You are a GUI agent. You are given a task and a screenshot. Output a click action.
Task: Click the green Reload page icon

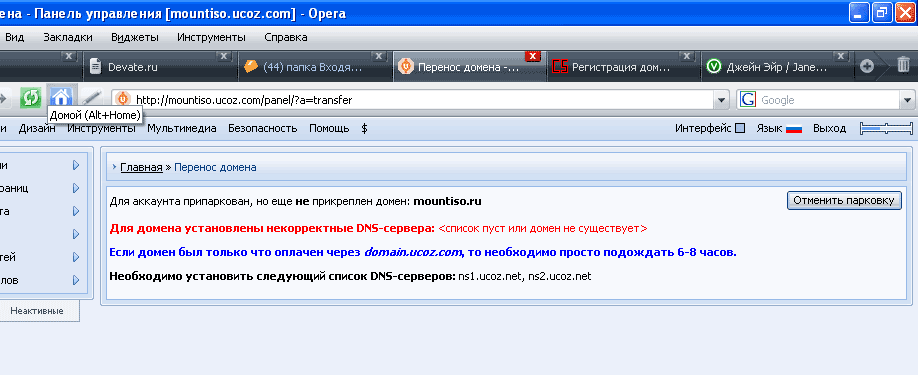point(30,98)
